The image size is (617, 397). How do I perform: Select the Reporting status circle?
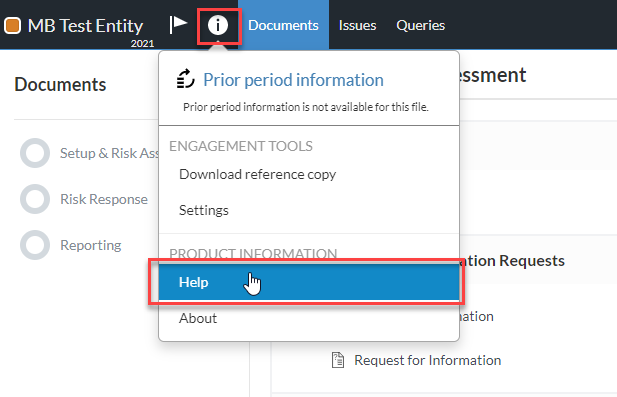tap(35, 245)
